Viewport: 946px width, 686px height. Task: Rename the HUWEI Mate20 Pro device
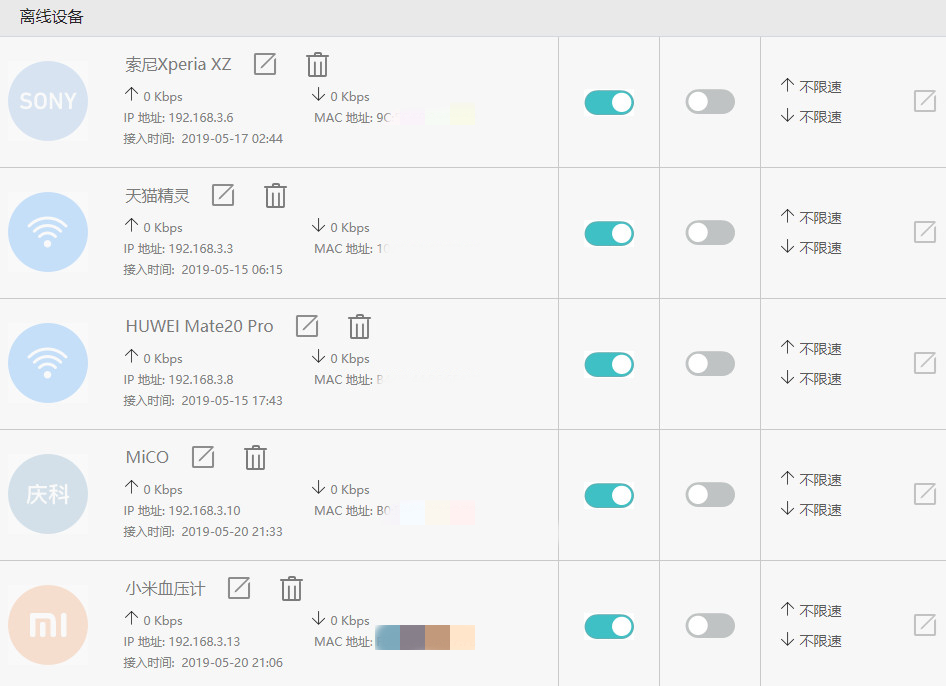(307, 326)
